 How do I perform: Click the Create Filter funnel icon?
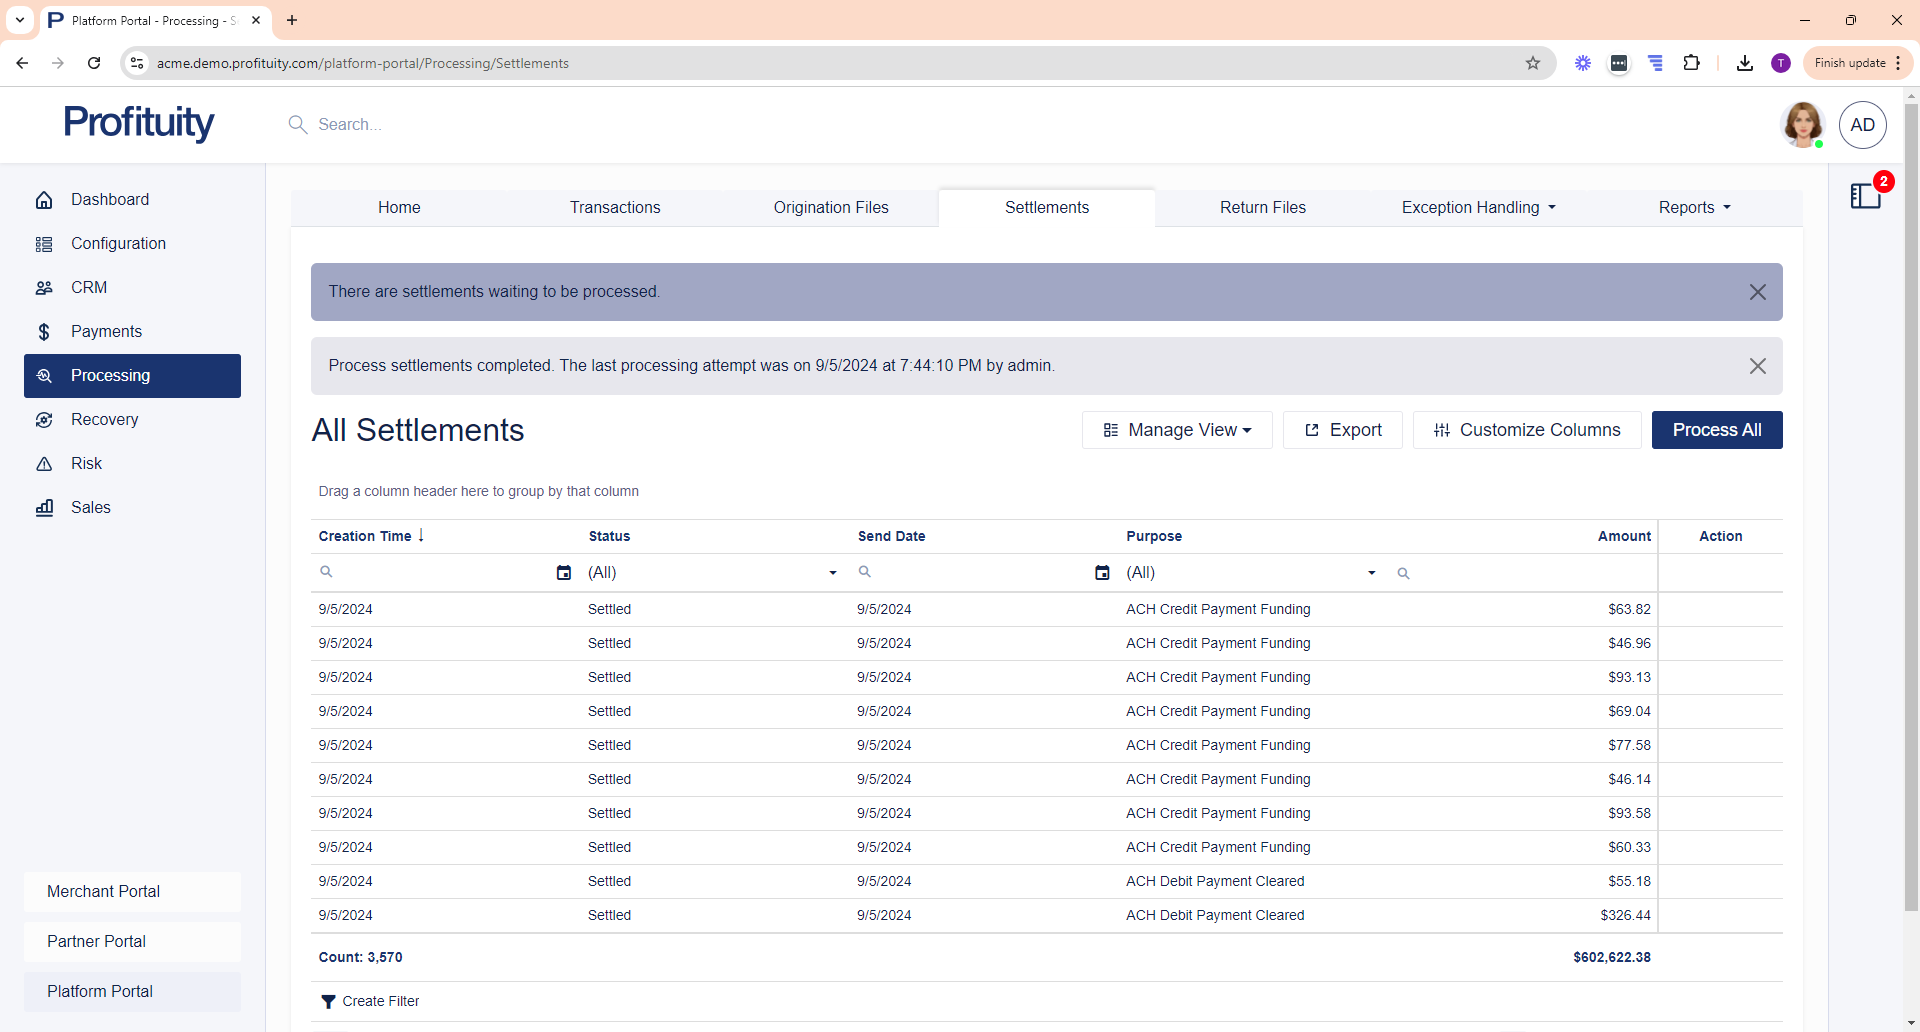pyautogui.click(x=328, y=1002)
